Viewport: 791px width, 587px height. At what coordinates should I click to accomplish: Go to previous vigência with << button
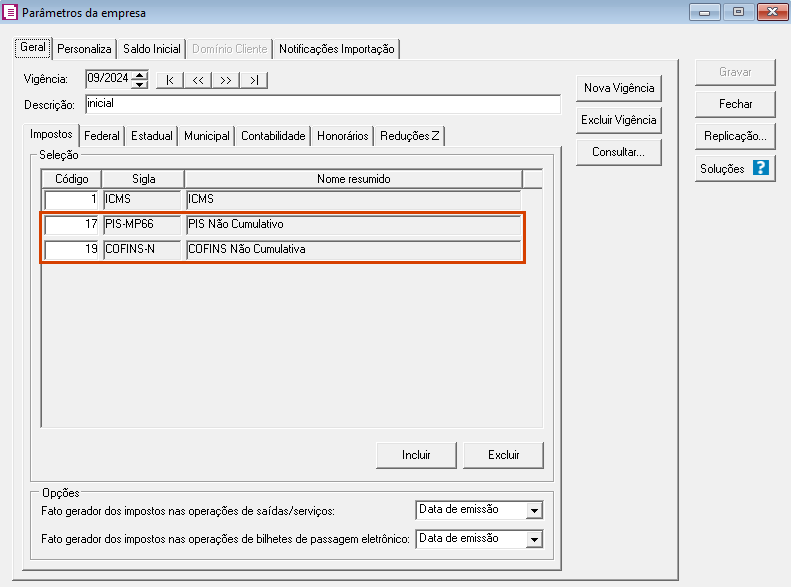click(198, 80)
